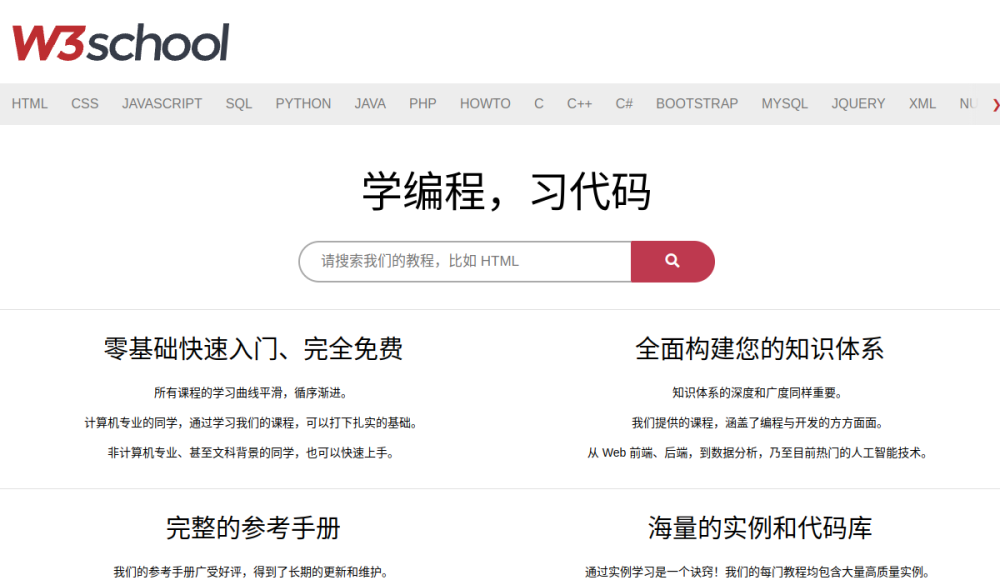Go to the JAVASCRIPT tutorial
This screenshot has width=1000, height=583.
click(x=162, y=104)
